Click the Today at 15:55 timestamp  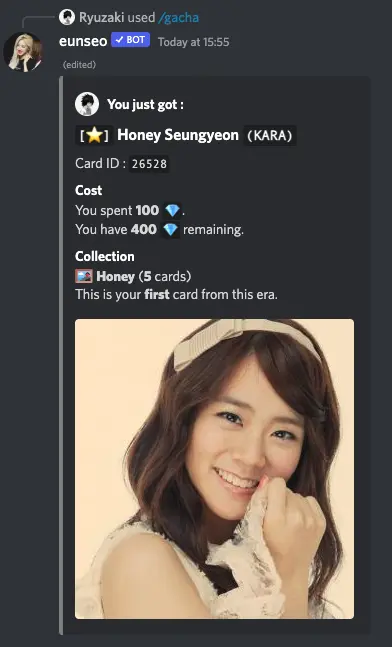(194, 42)
